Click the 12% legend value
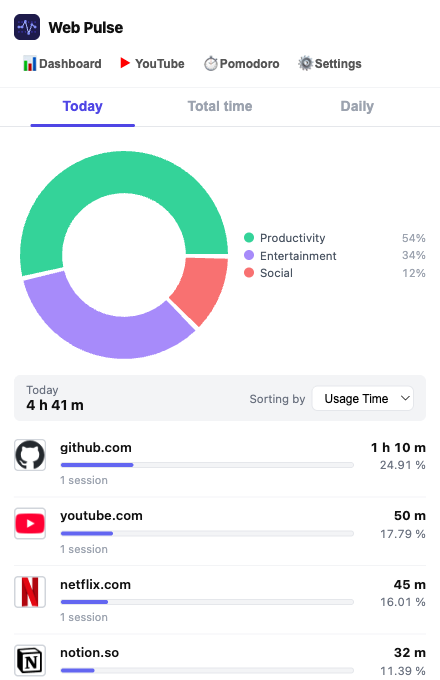440x680 pixels. point(414,273)
